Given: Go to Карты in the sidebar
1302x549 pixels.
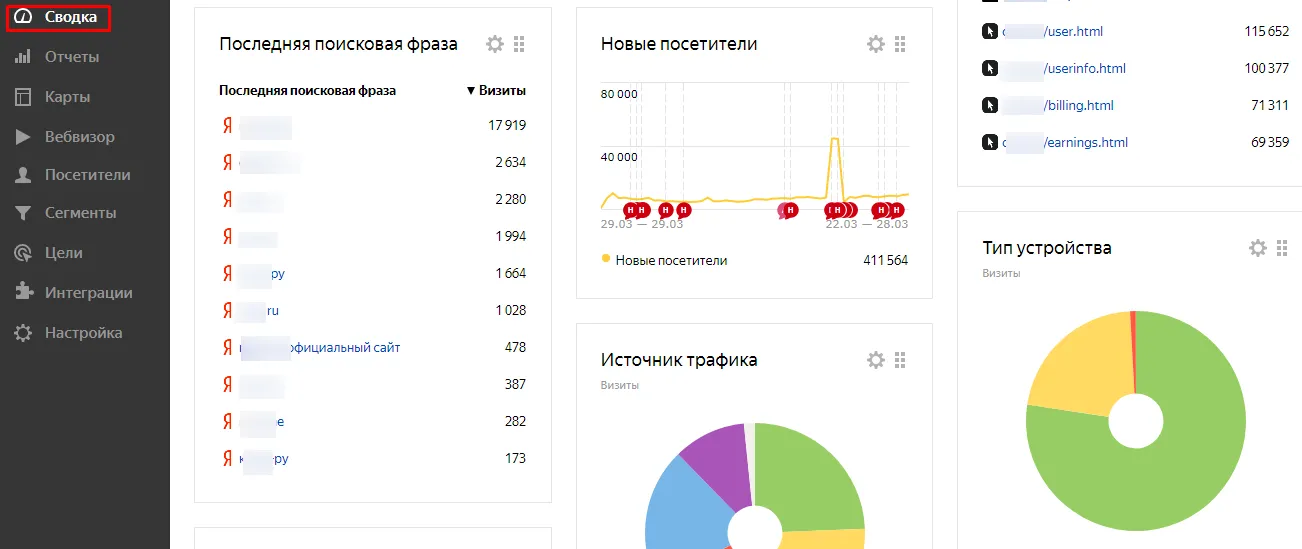Looking at the screenshot, I should (x=67, y=97).
